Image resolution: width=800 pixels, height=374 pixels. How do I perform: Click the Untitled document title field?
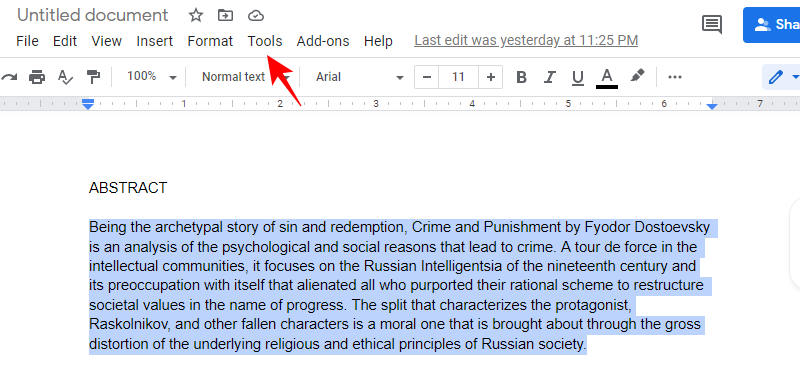coord(92,15)
